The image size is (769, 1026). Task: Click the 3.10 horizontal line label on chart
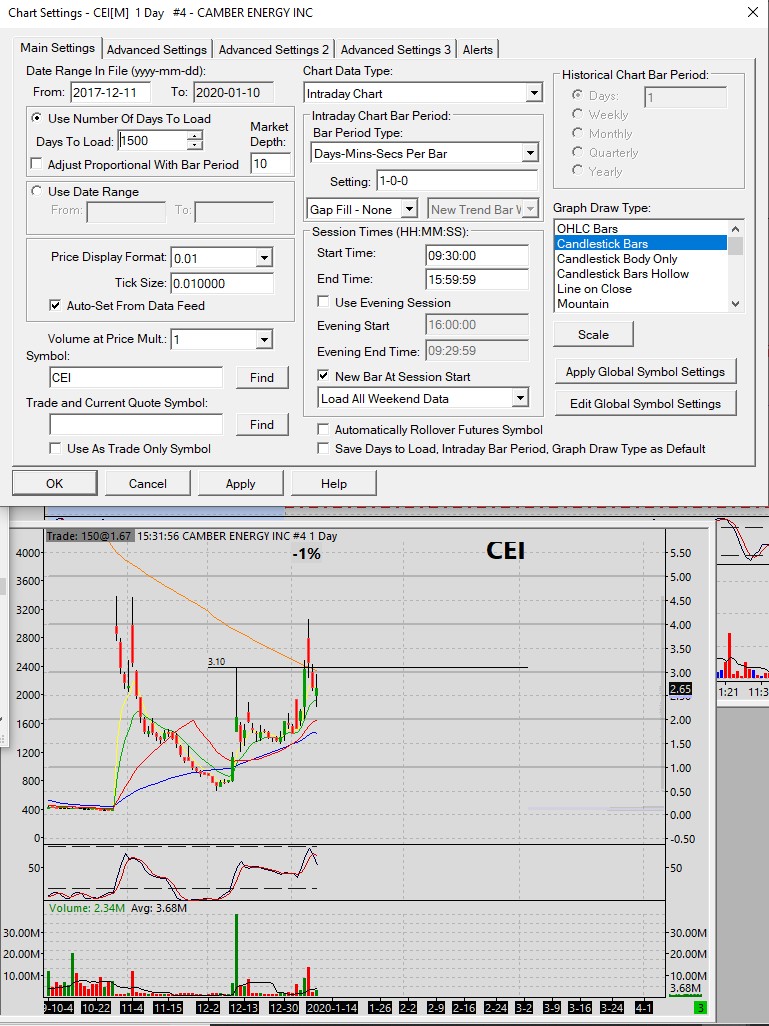click(x=217, y=662)
